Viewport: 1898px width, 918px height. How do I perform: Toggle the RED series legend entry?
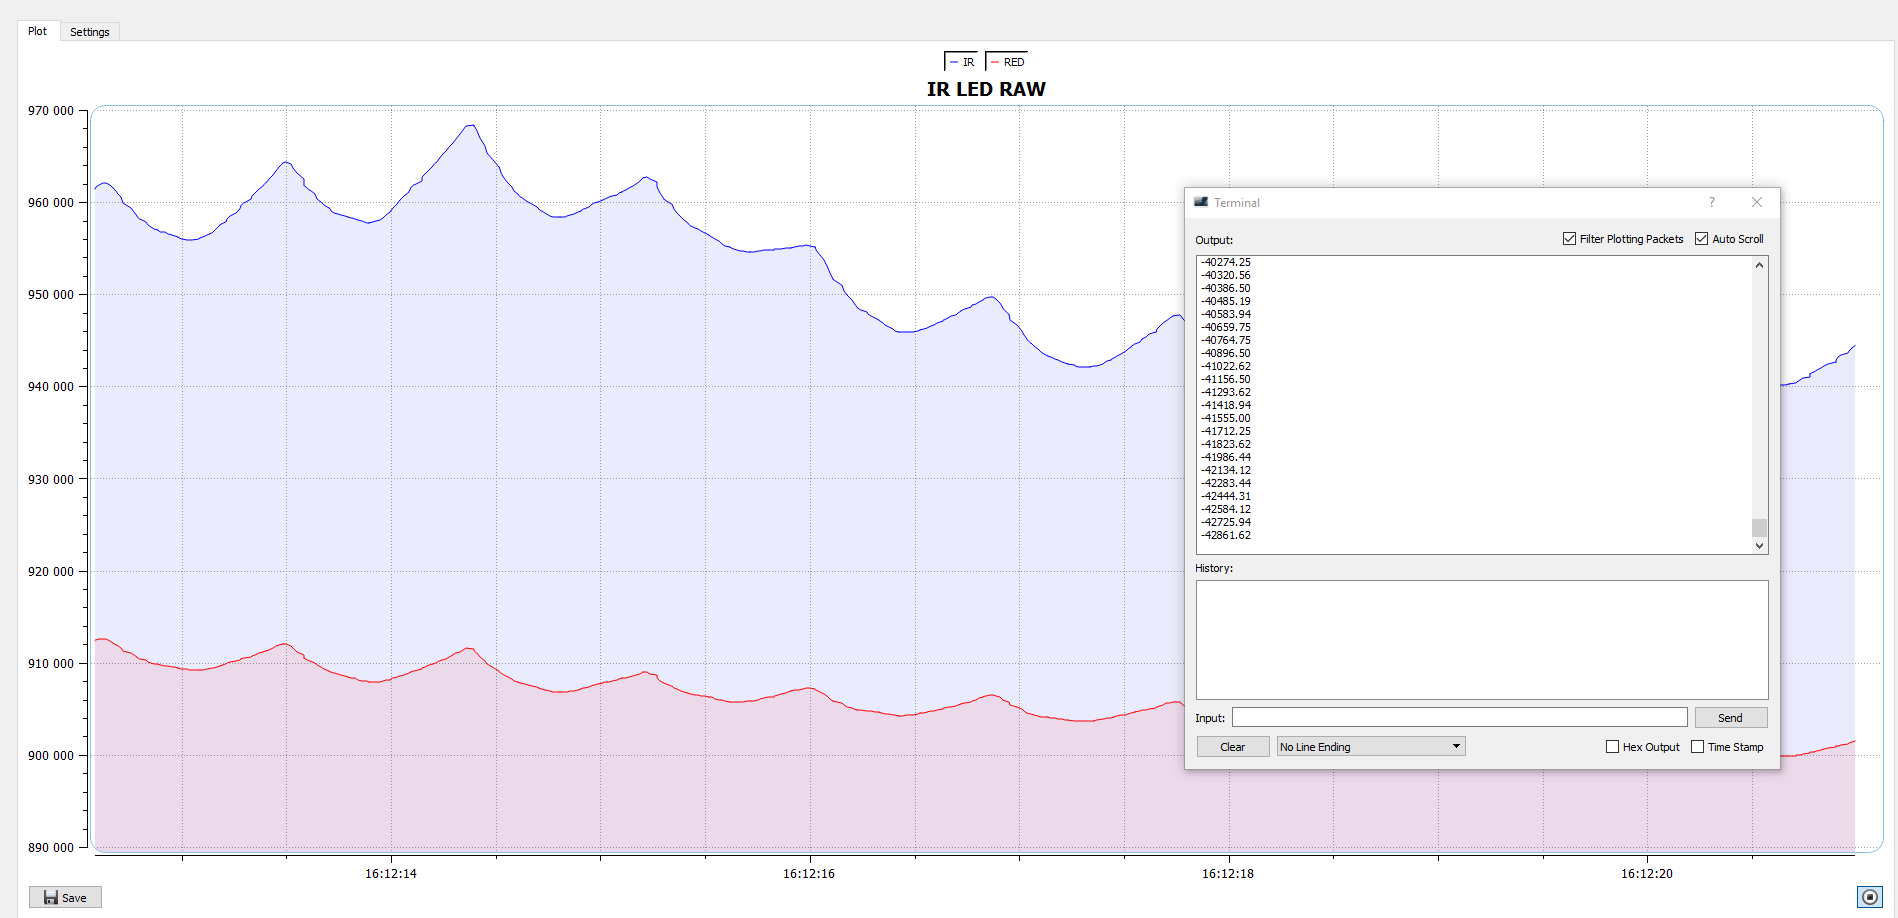[x=1006, y=62]
